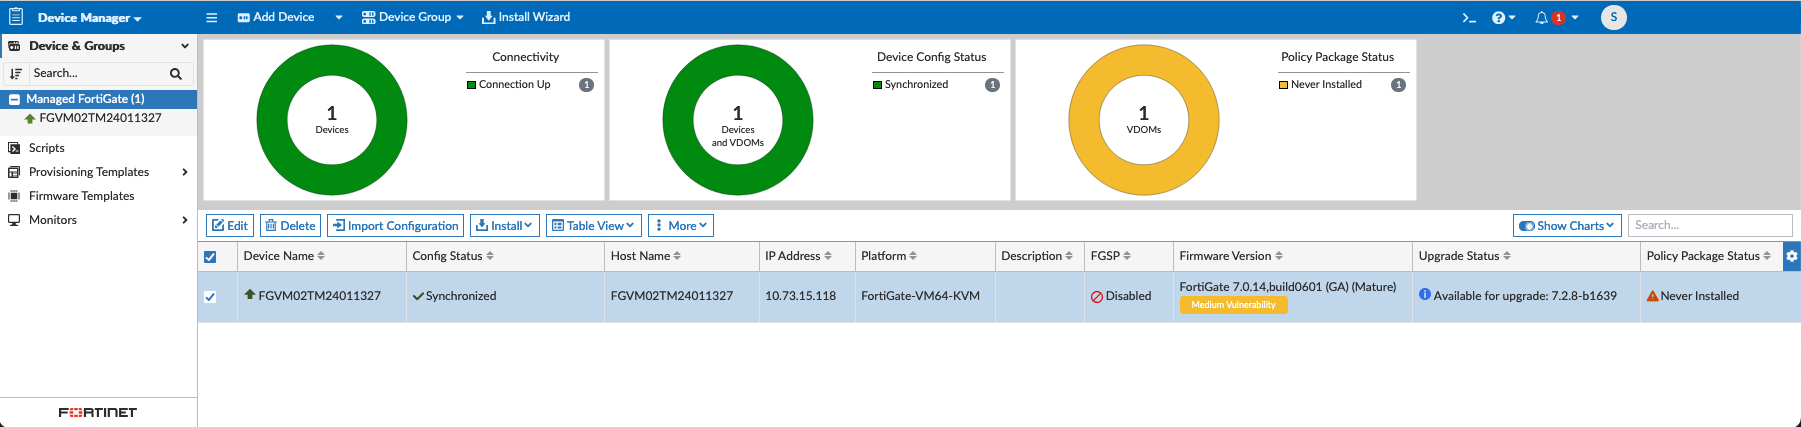Image resolution: width=1801 pixels, height=427 pixels.
Task: Collapse the Device & Groups section
Action: click(x=184, y=46)
